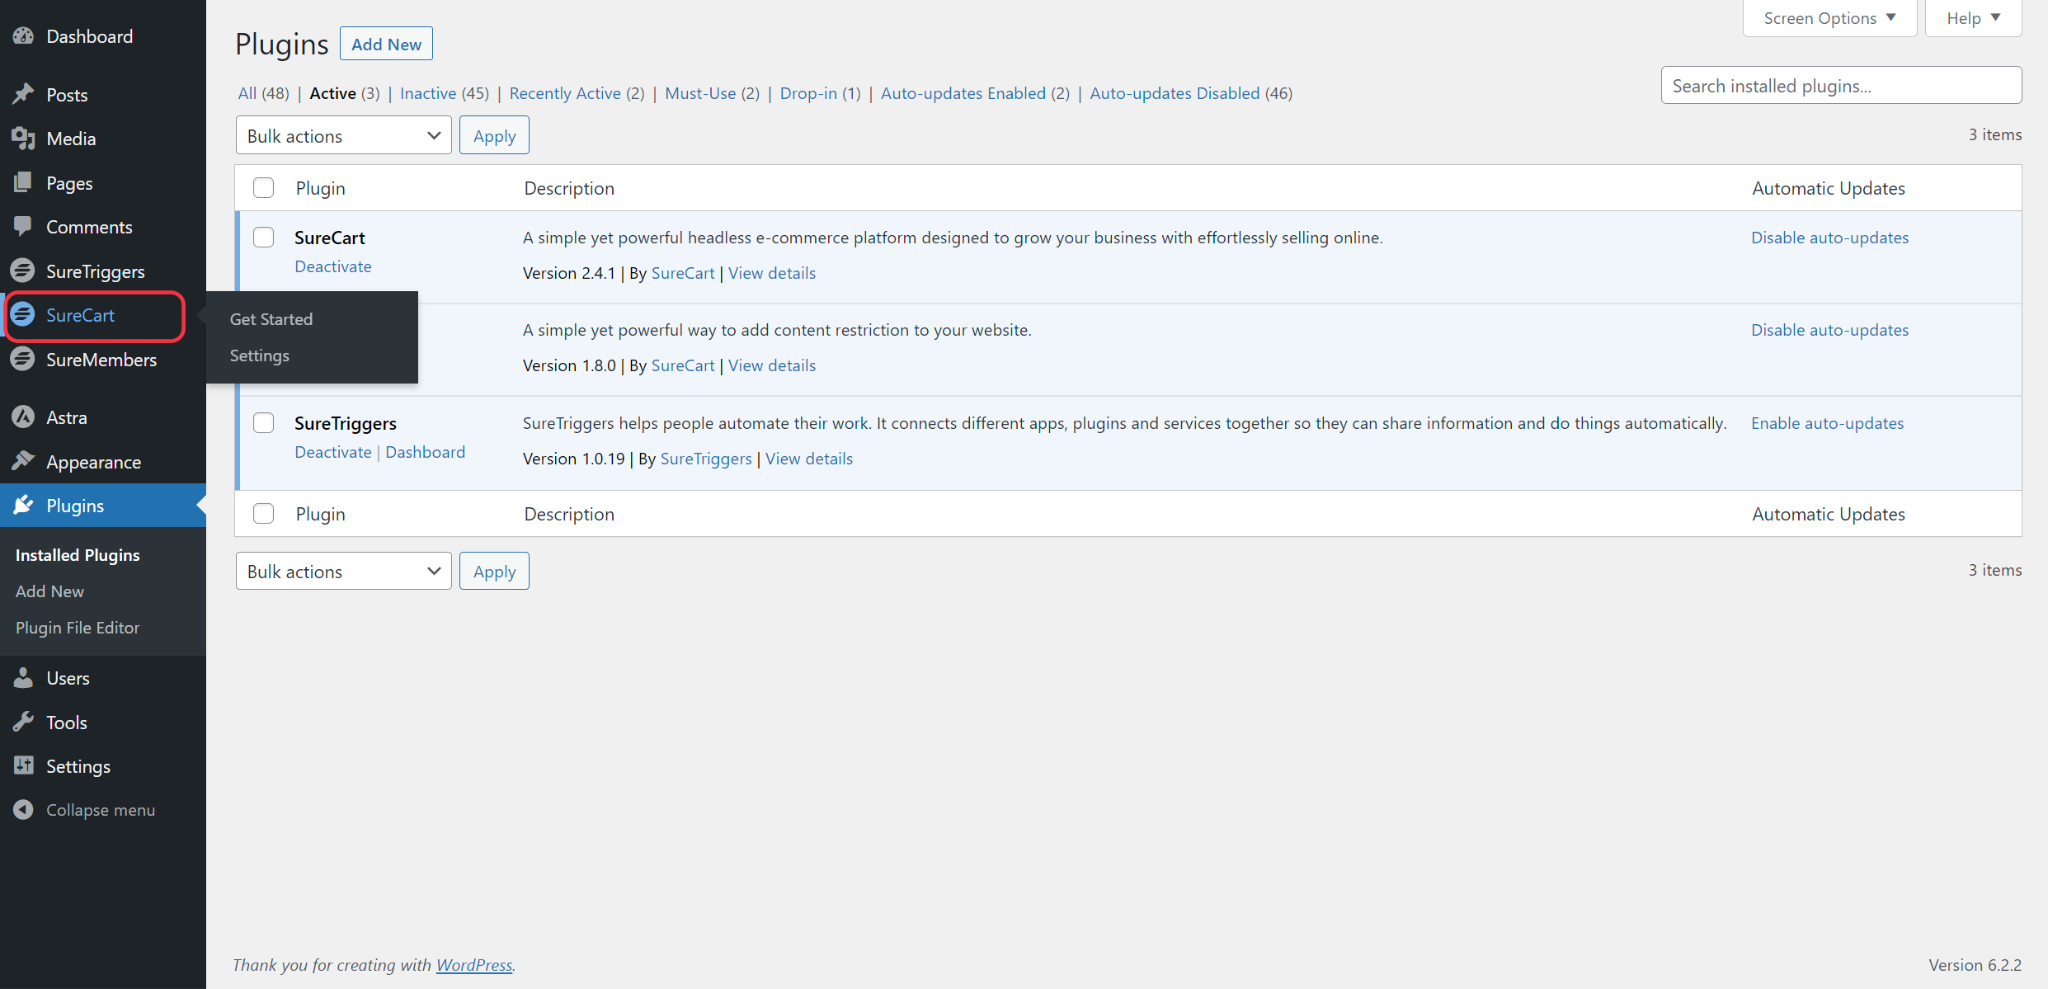2048x989 pixels.
Task: Click the Media library icon
Action: 23,138
